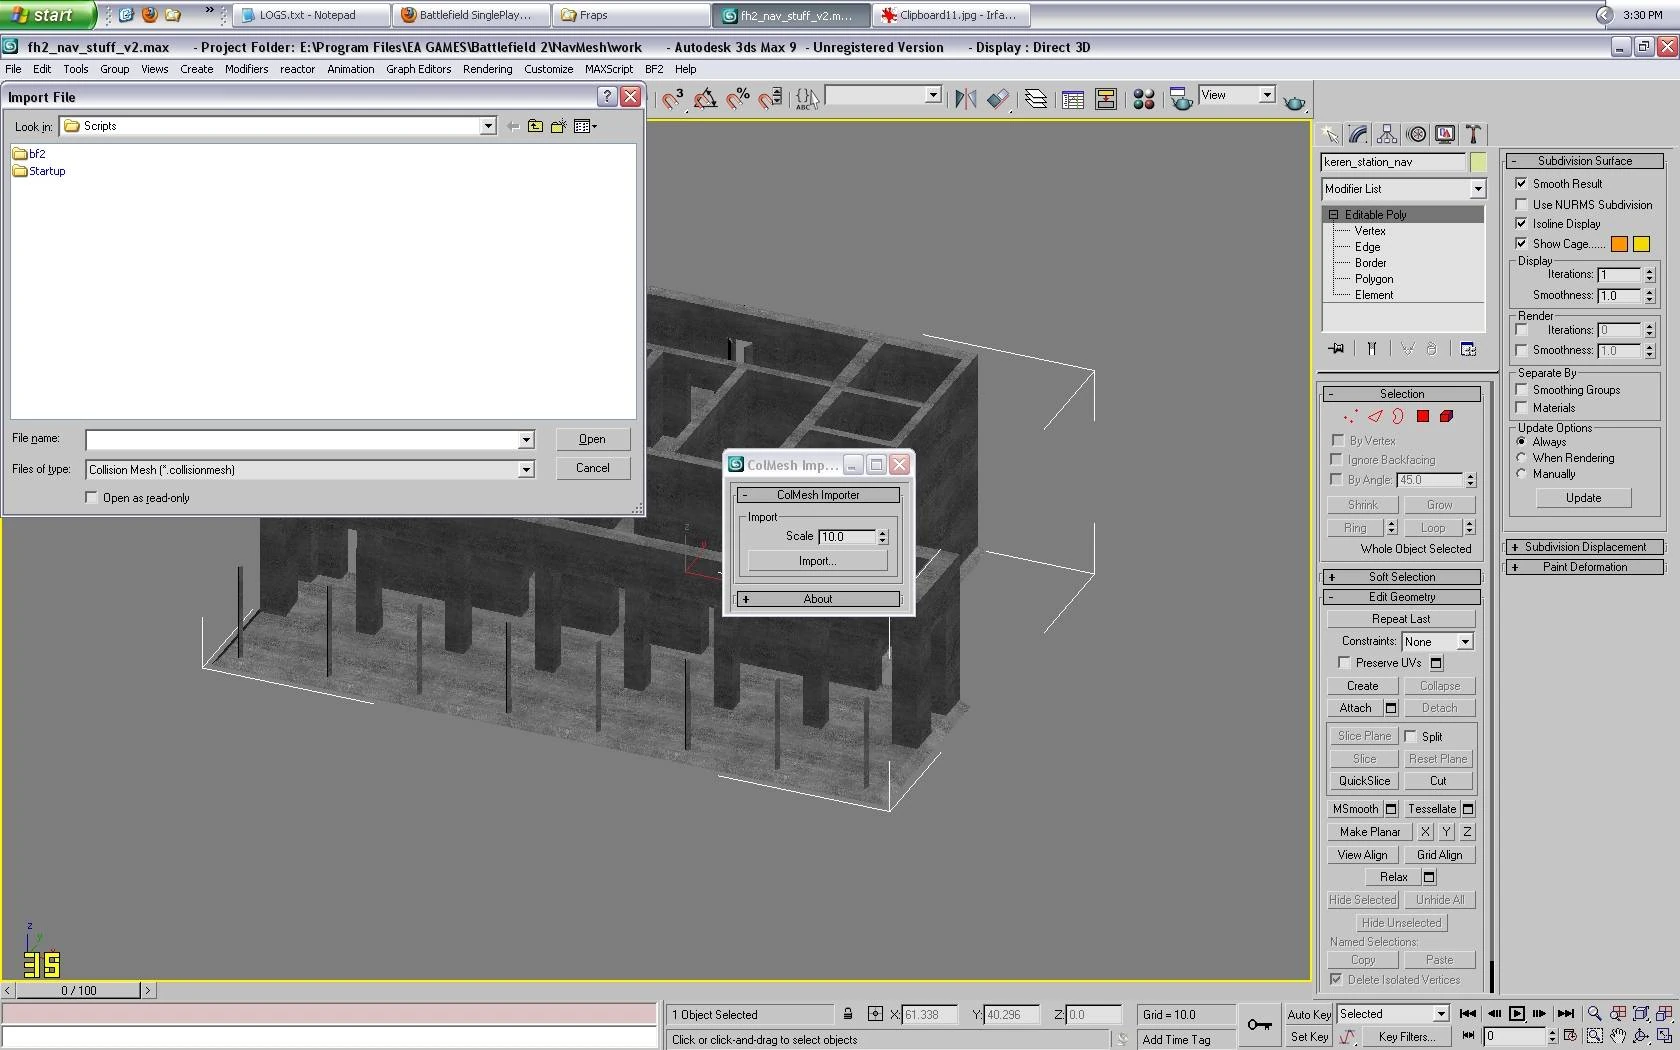Viewport: 1680px width, 1050px height.
Task: Expand the About rollout in ColMesh Importer
Action: pos(818,599)
